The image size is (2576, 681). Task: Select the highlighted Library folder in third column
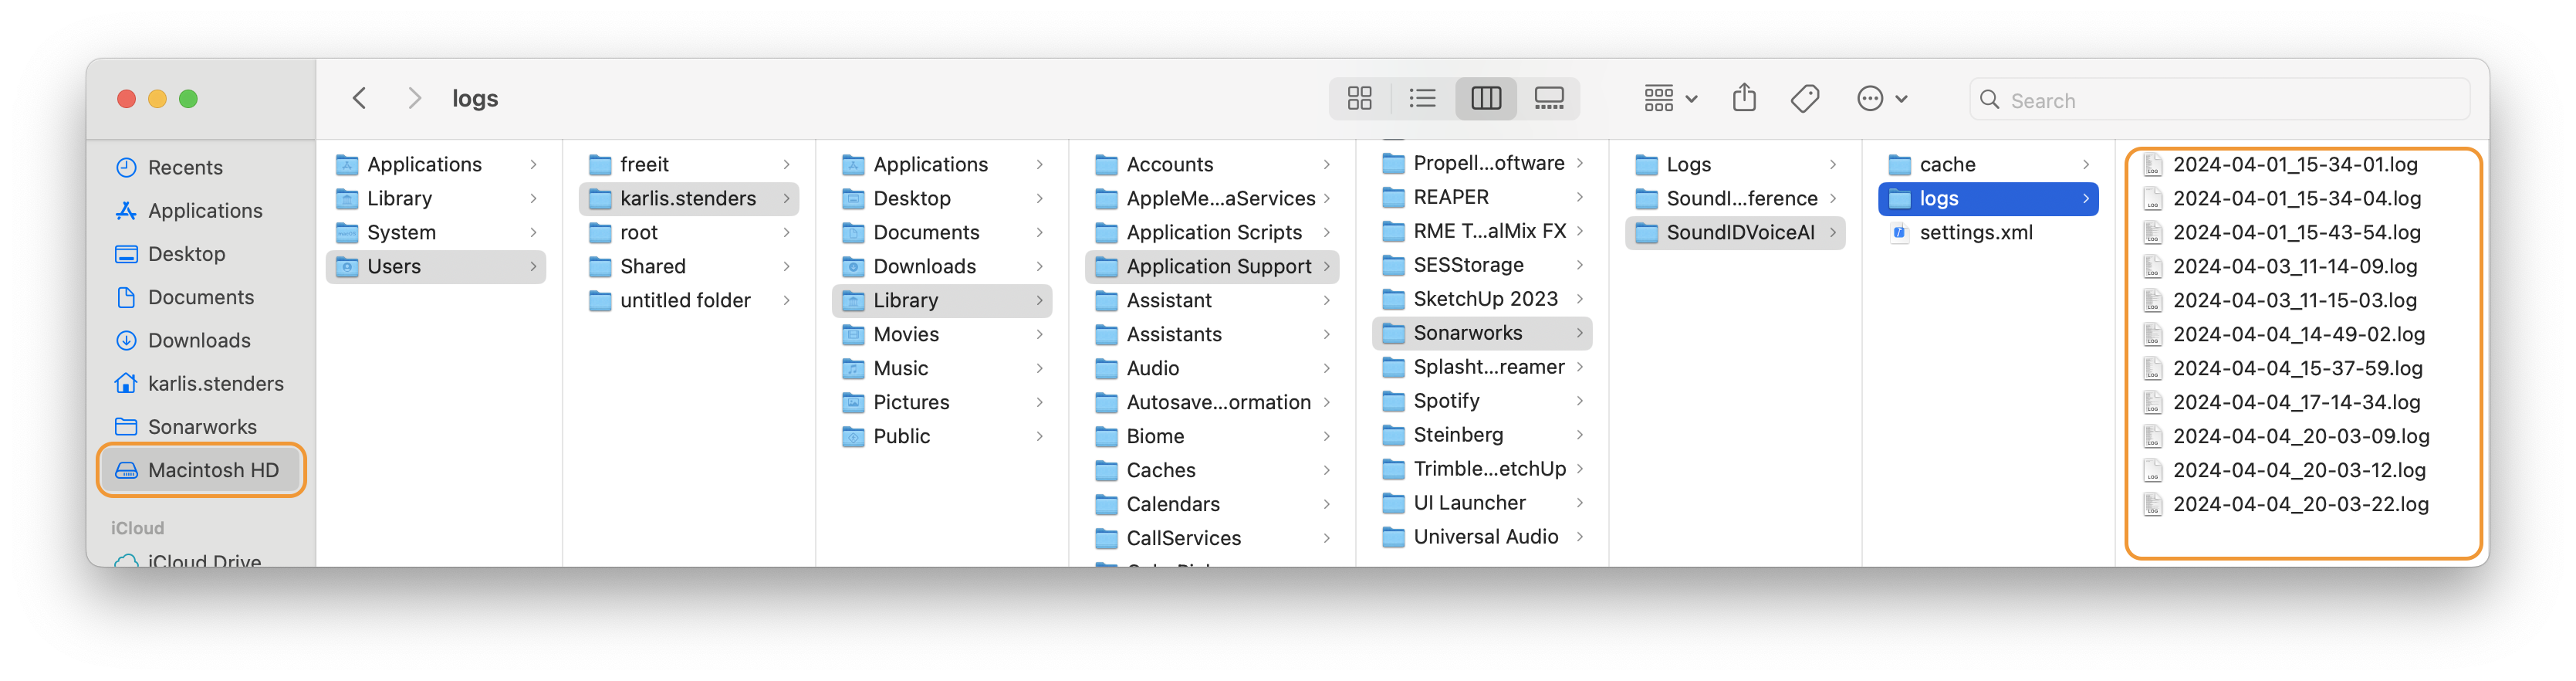tap(942, 300)
